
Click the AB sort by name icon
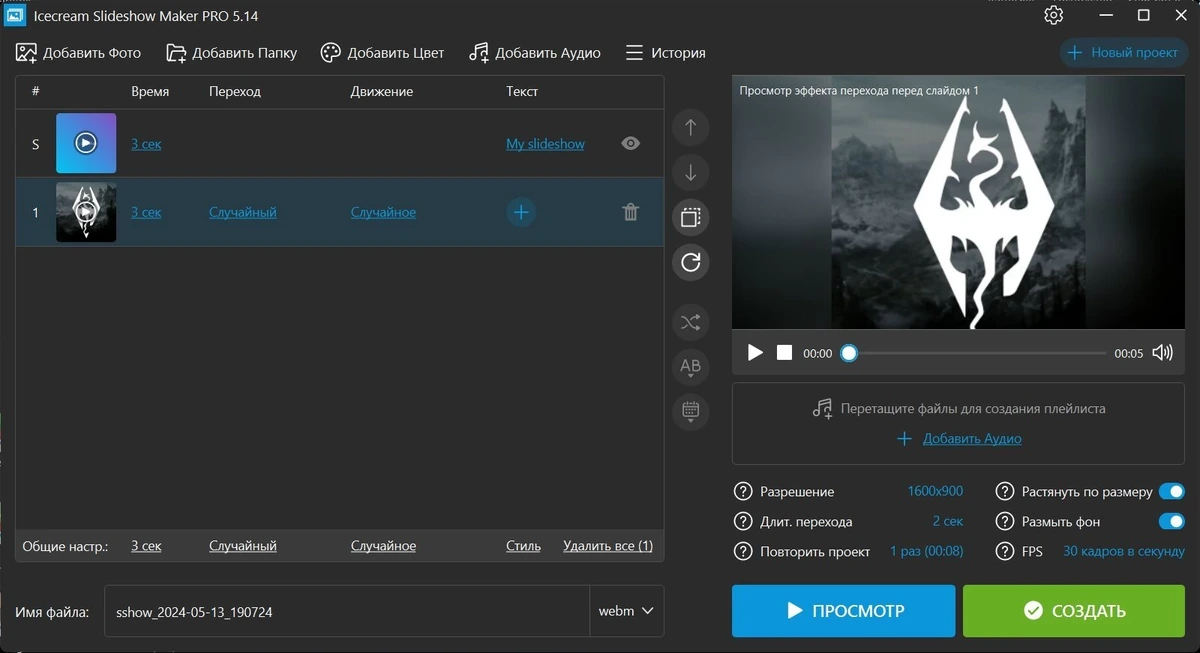coord(690,367)
